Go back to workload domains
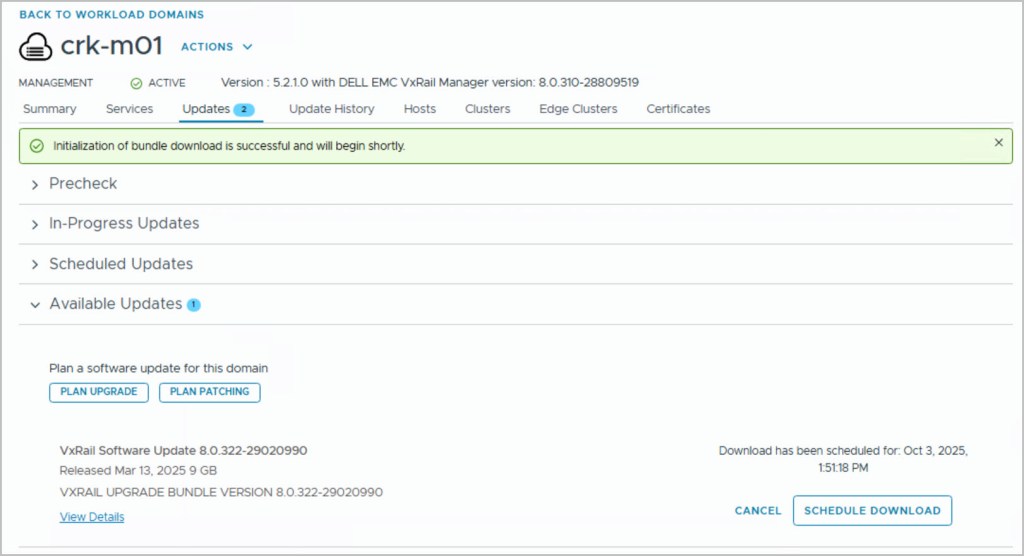This screenshot has height=556, width=1024. 111,15
